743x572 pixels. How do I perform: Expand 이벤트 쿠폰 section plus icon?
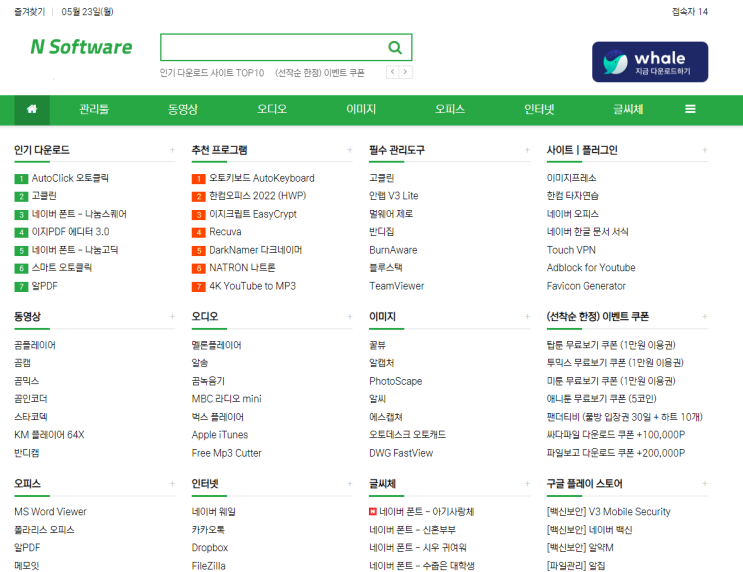705,317
